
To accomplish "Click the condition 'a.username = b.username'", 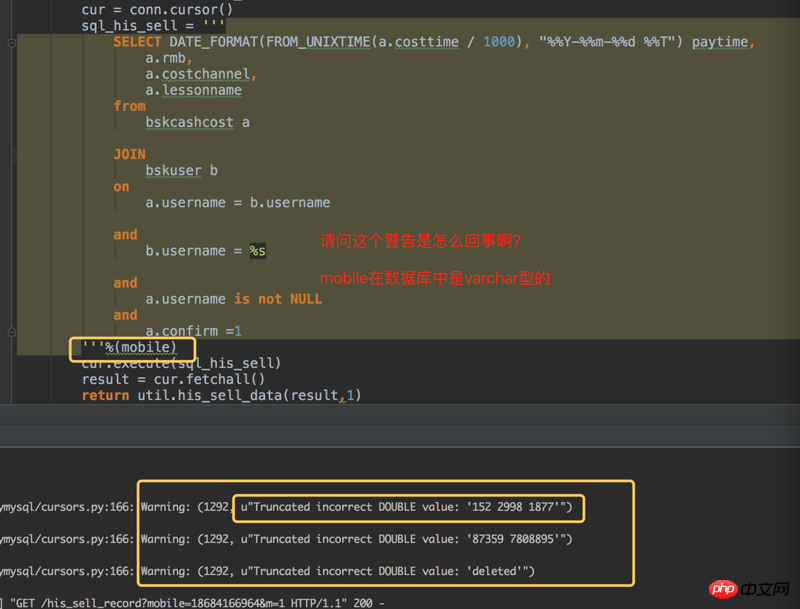I will coord(238,202).
